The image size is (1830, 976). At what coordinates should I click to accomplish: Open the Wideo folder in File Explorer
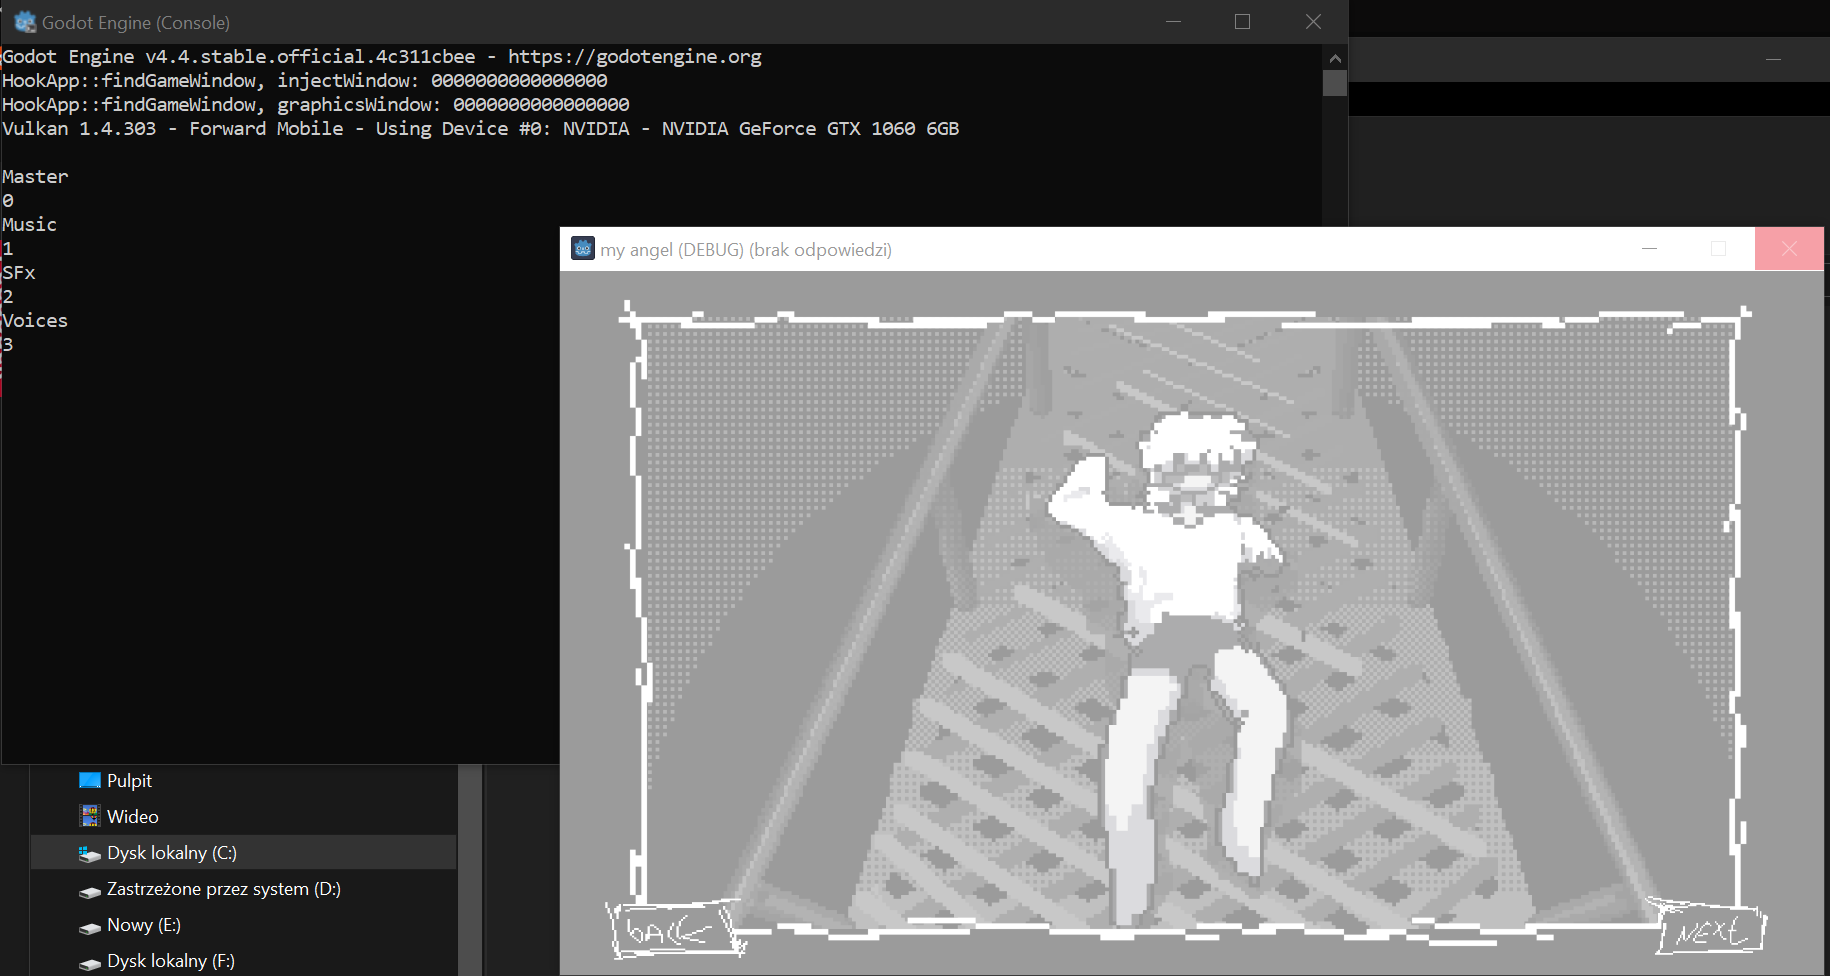click(119, 816)
